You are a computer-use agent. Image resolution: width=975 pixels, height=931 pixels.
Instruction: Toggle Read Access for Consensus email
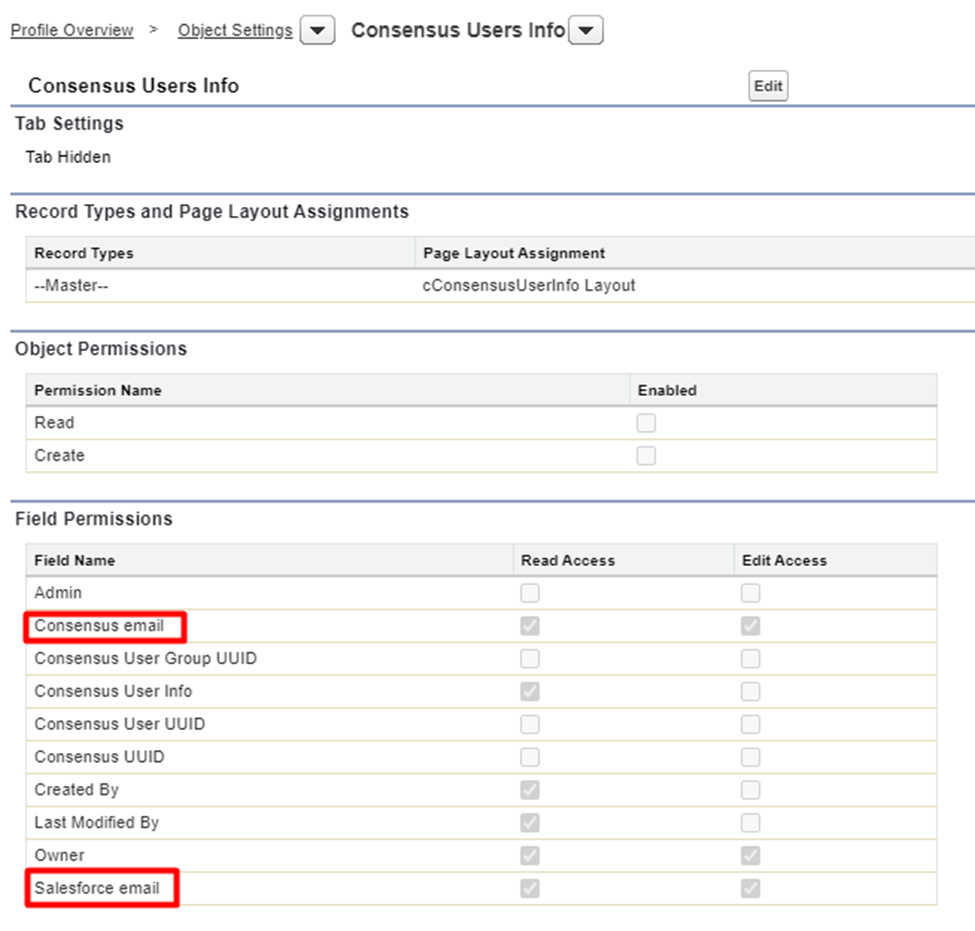pos(530,626)
